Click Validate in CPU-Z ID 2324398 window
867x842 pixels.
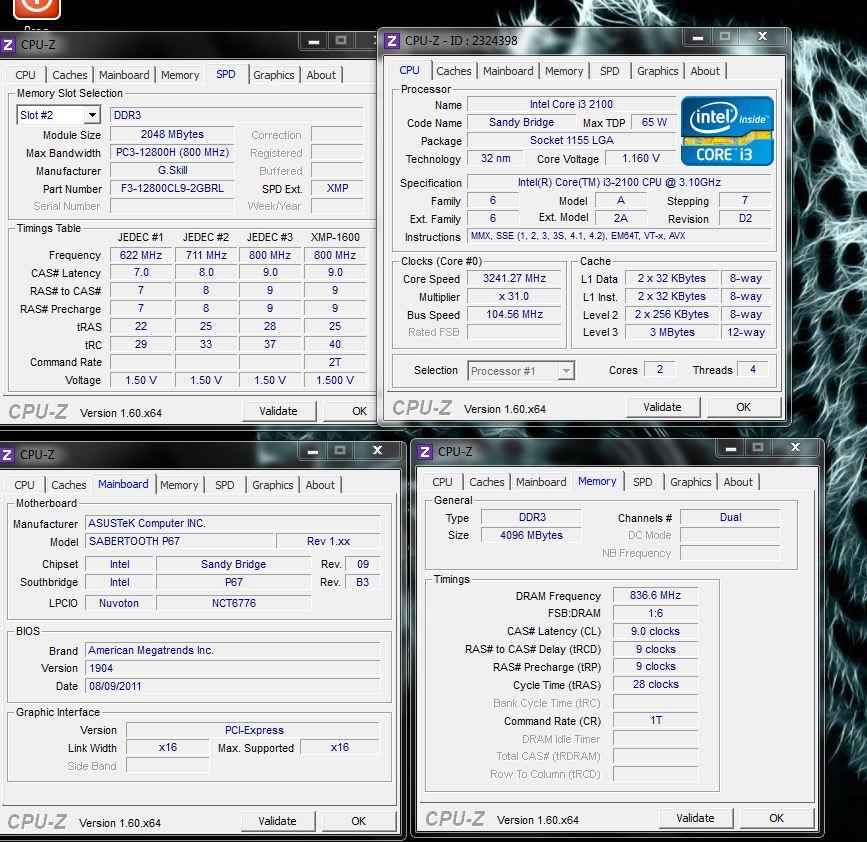662,407
